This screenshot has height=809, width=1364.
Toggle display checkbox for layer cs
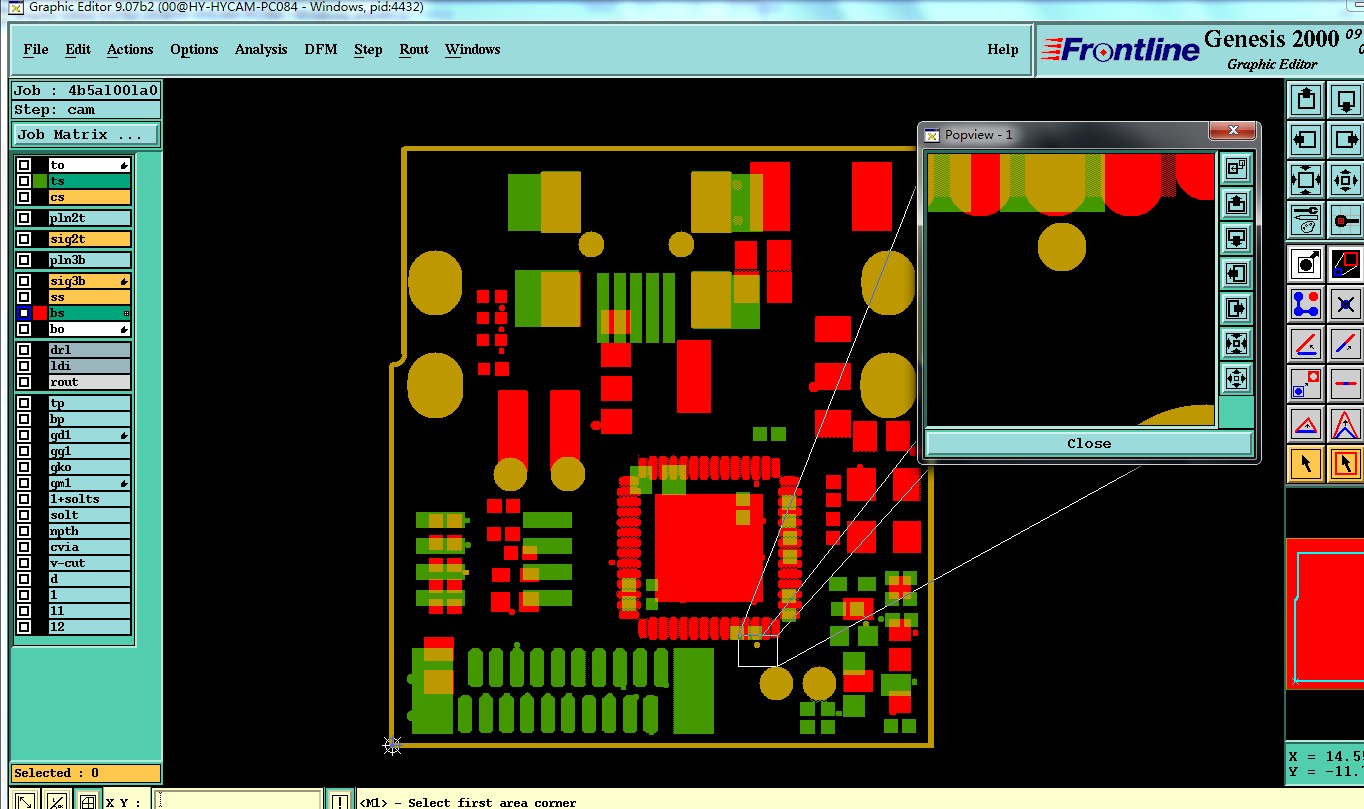pyautogui.click(x=23, y=197)
